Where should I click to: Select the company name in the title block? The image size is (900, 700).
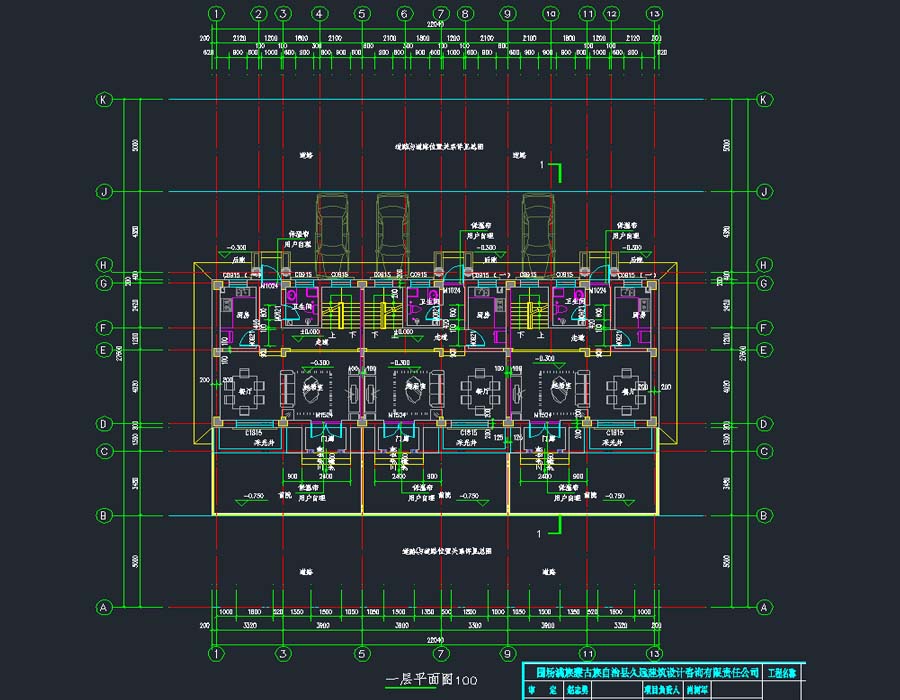[x=647, y=672]
